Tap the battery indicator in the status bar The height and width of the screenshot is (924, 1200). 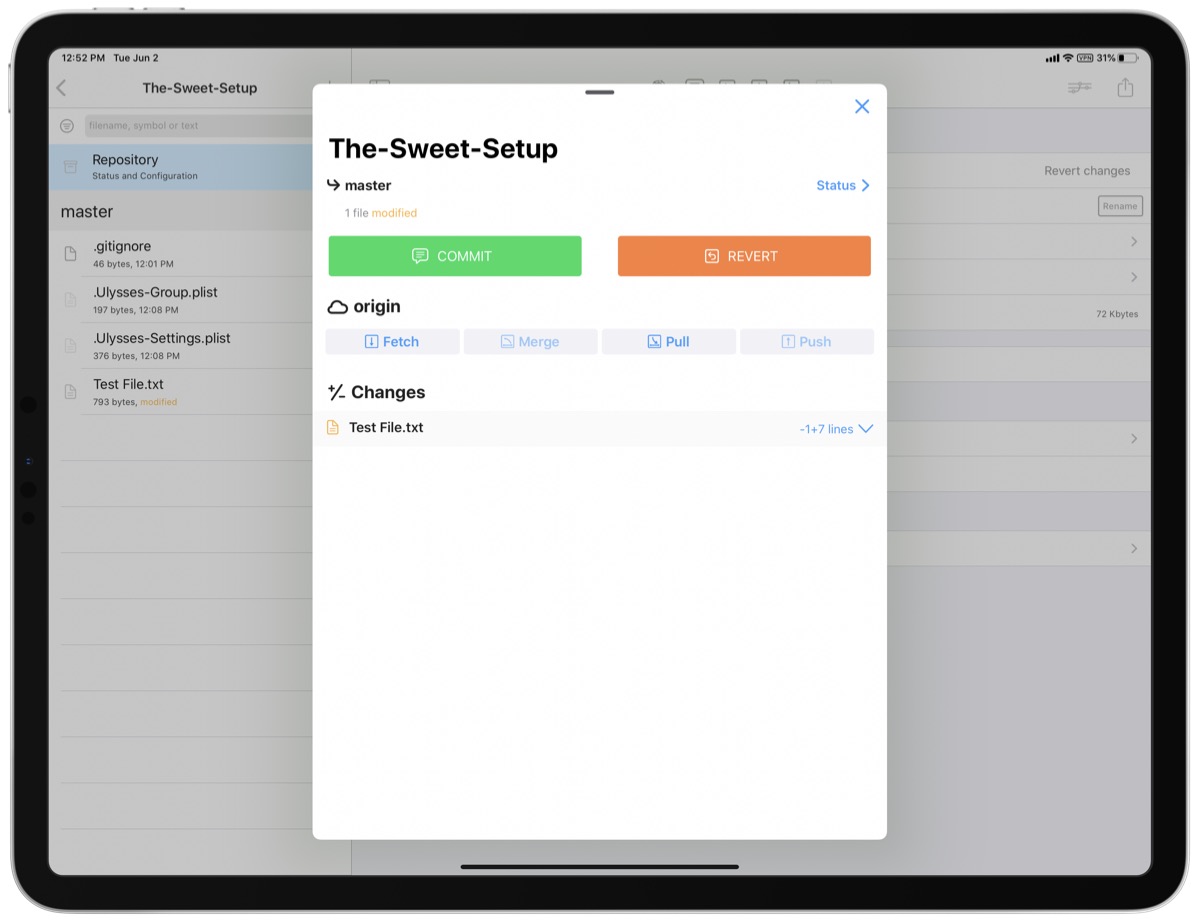[1128, 58]
